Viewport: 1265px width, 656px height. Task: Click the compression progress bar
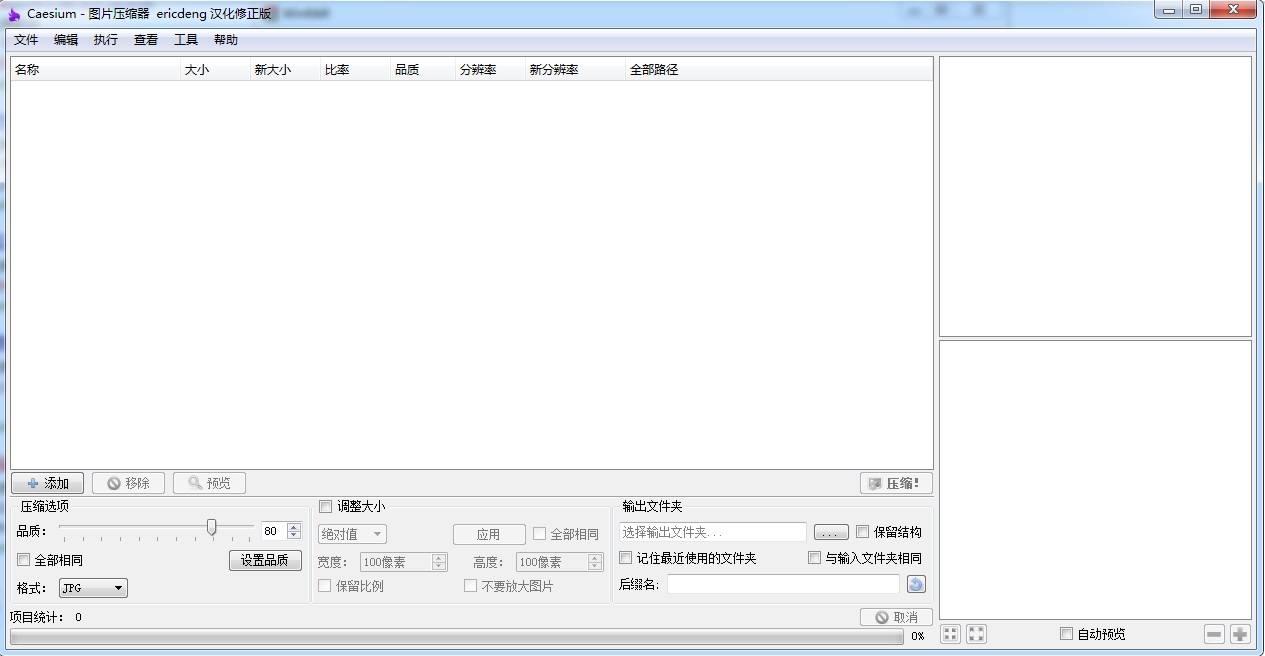(x=457, y=637)
